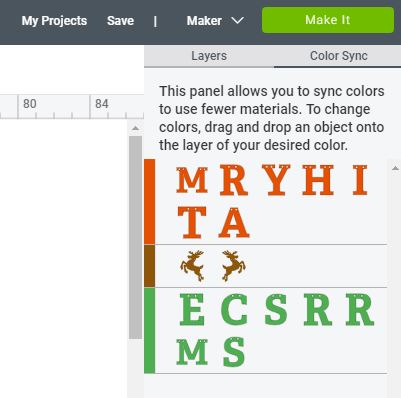This screenshot has width=401, height=398.
Task: Select the left brown reindeer object
Action: point(192,265)
